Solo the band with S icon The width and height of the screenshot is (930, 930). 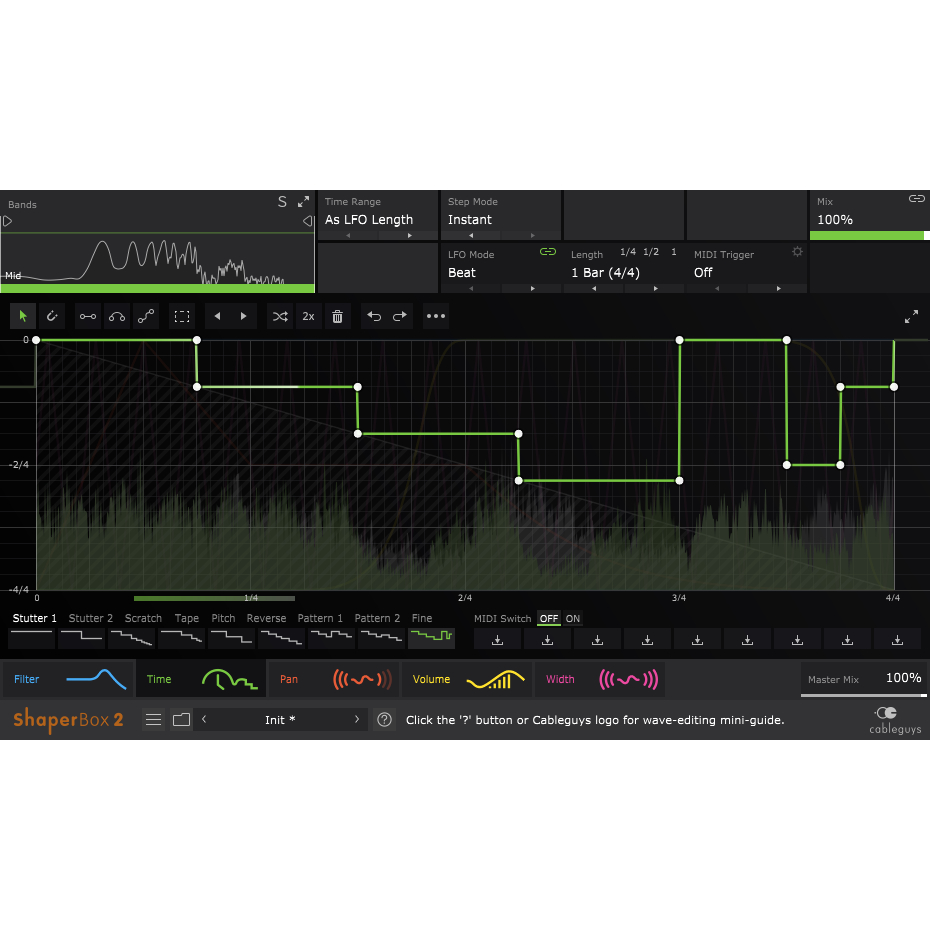click(x=282, y=202)
